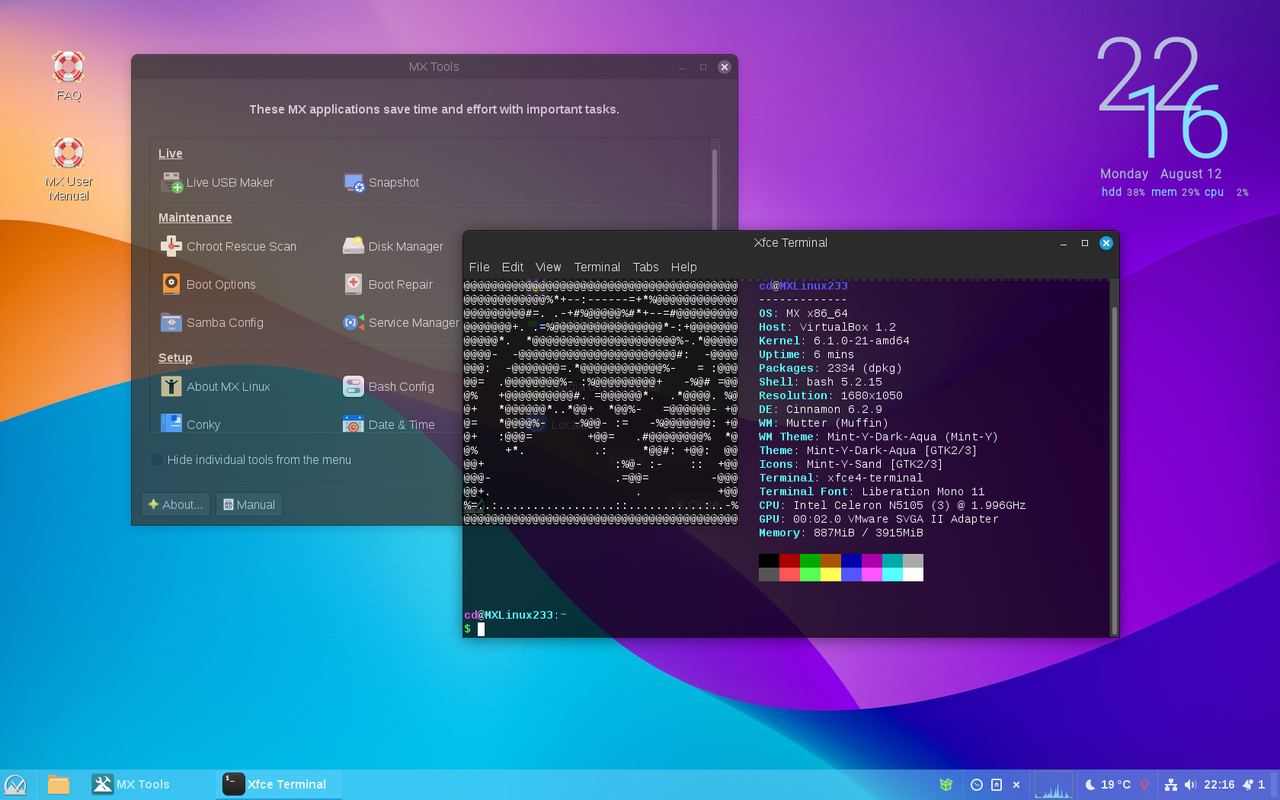Open About MX Linux tool
Viewport: 1280px width, 800px height.
[x=215, y=386]
